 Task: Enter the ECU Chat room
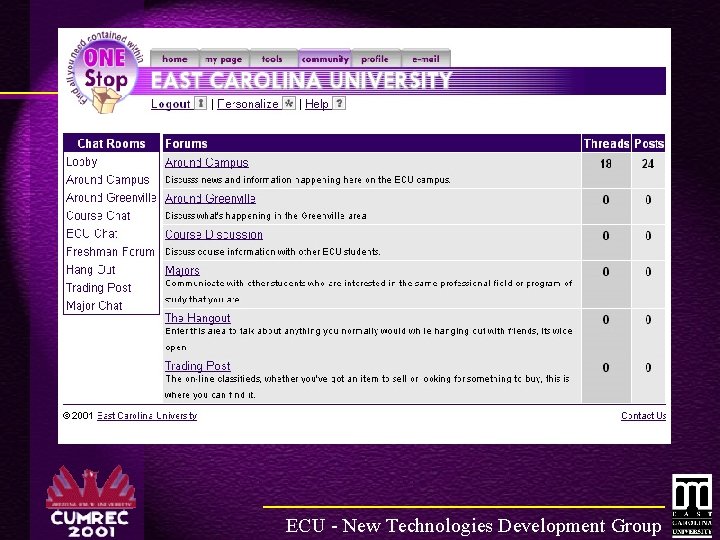tap(92, 233)
